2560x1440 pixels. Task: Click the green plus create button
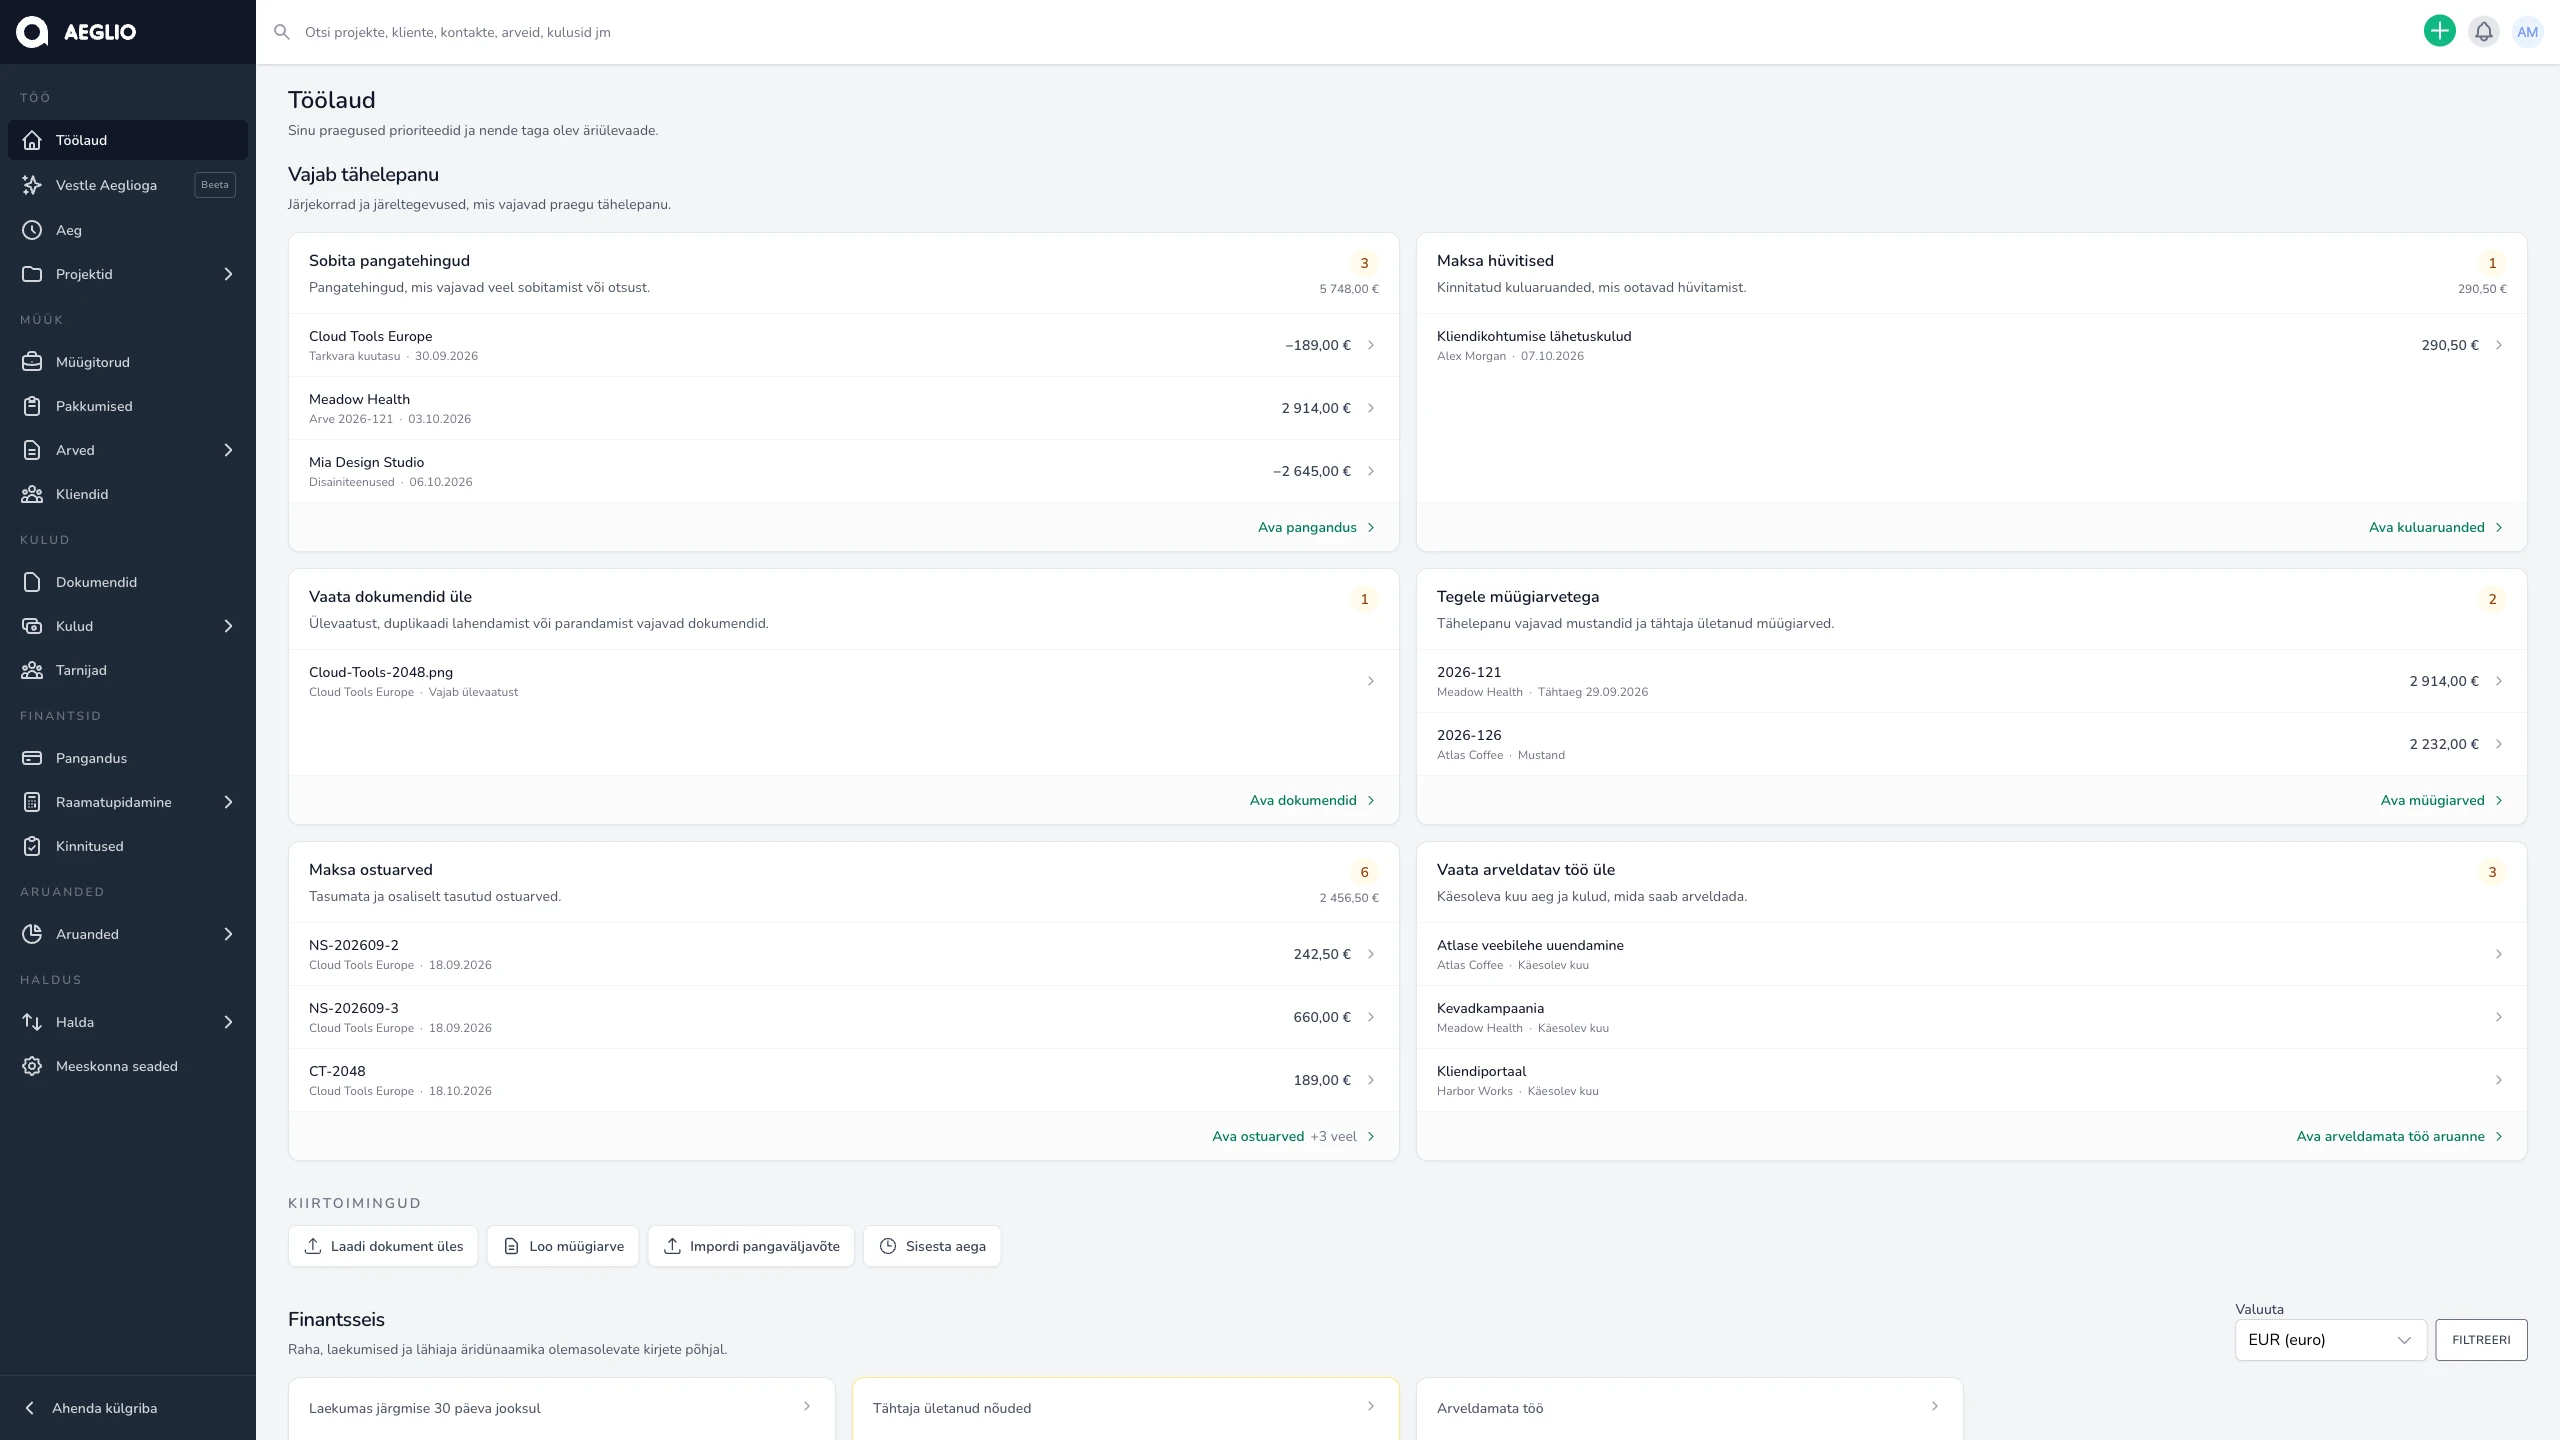coord(2439,31)
